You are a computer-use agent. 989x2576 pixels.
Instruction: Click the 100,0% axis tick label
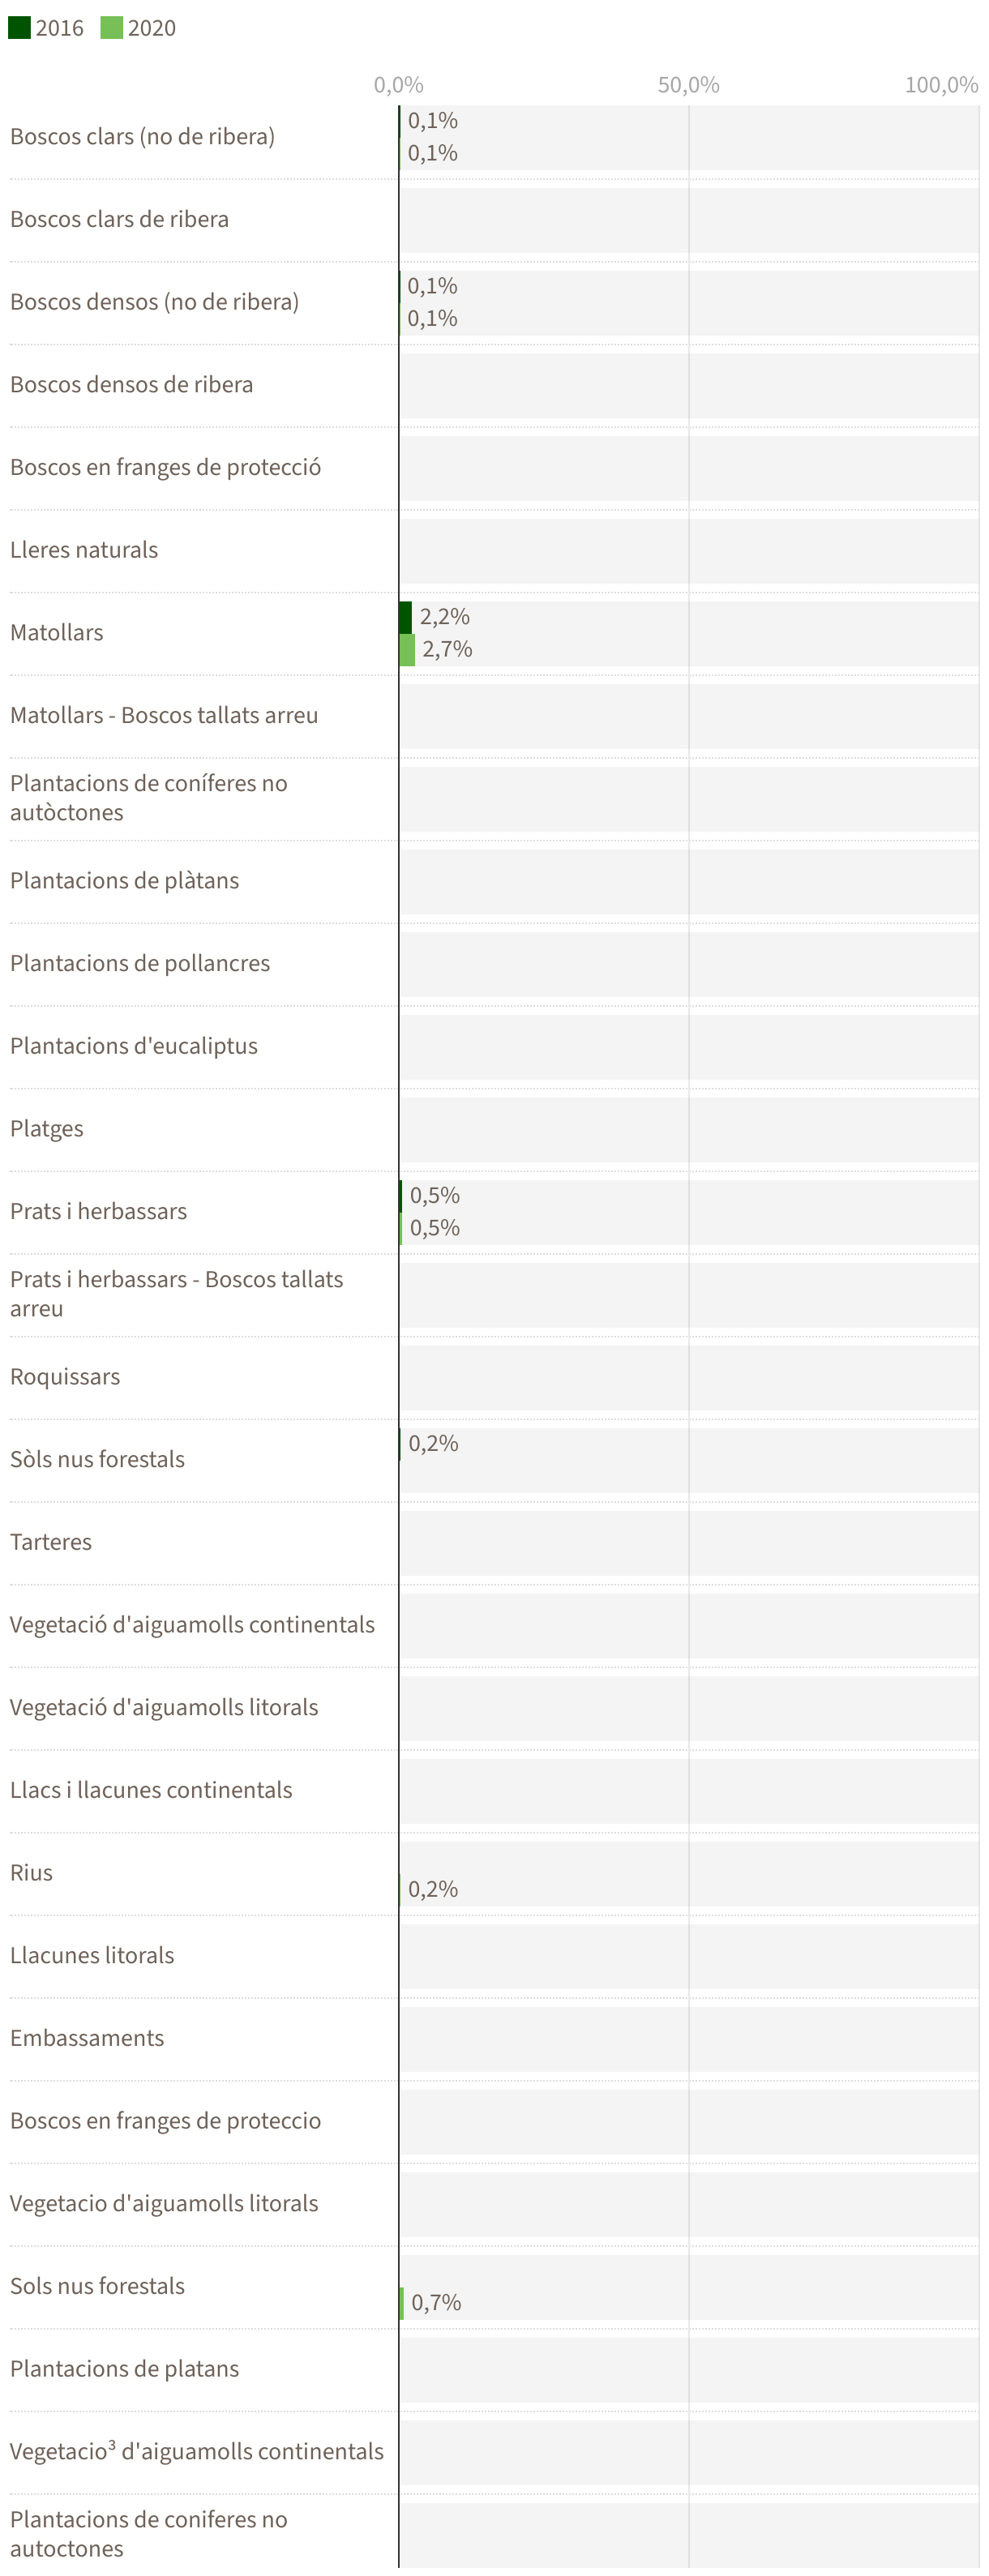click(x=941, y=85)
